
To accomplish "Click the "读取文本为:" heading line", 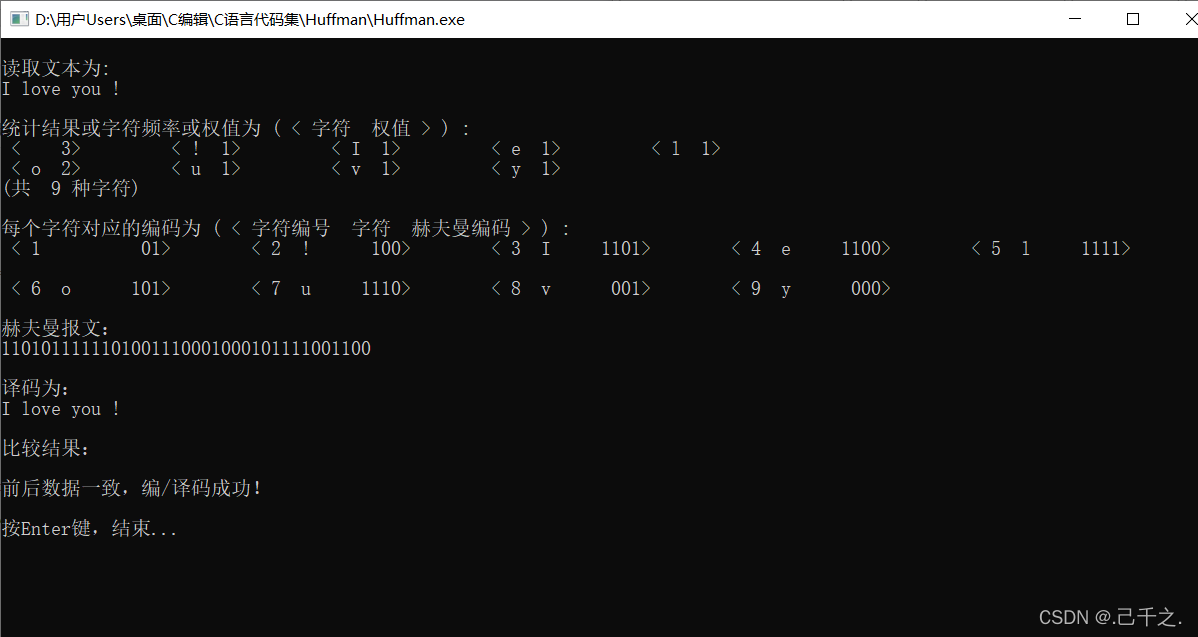I will pos(57,69).
